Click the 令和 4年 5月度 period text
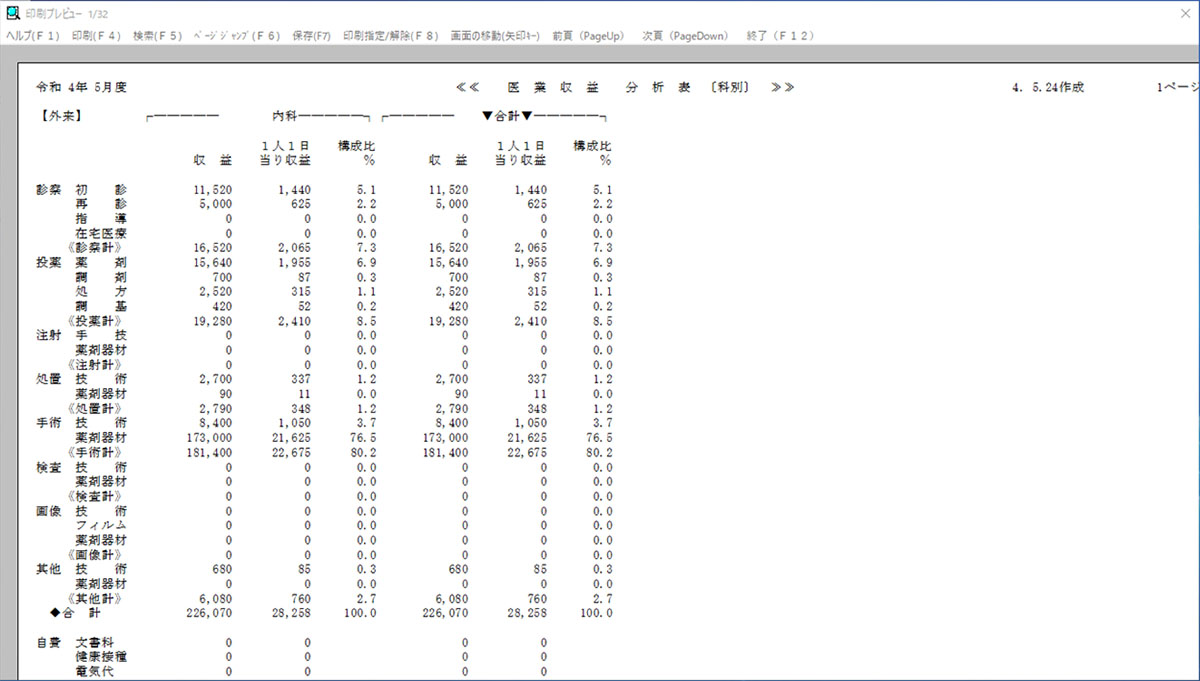The image size is (1200, 681). 81,87
